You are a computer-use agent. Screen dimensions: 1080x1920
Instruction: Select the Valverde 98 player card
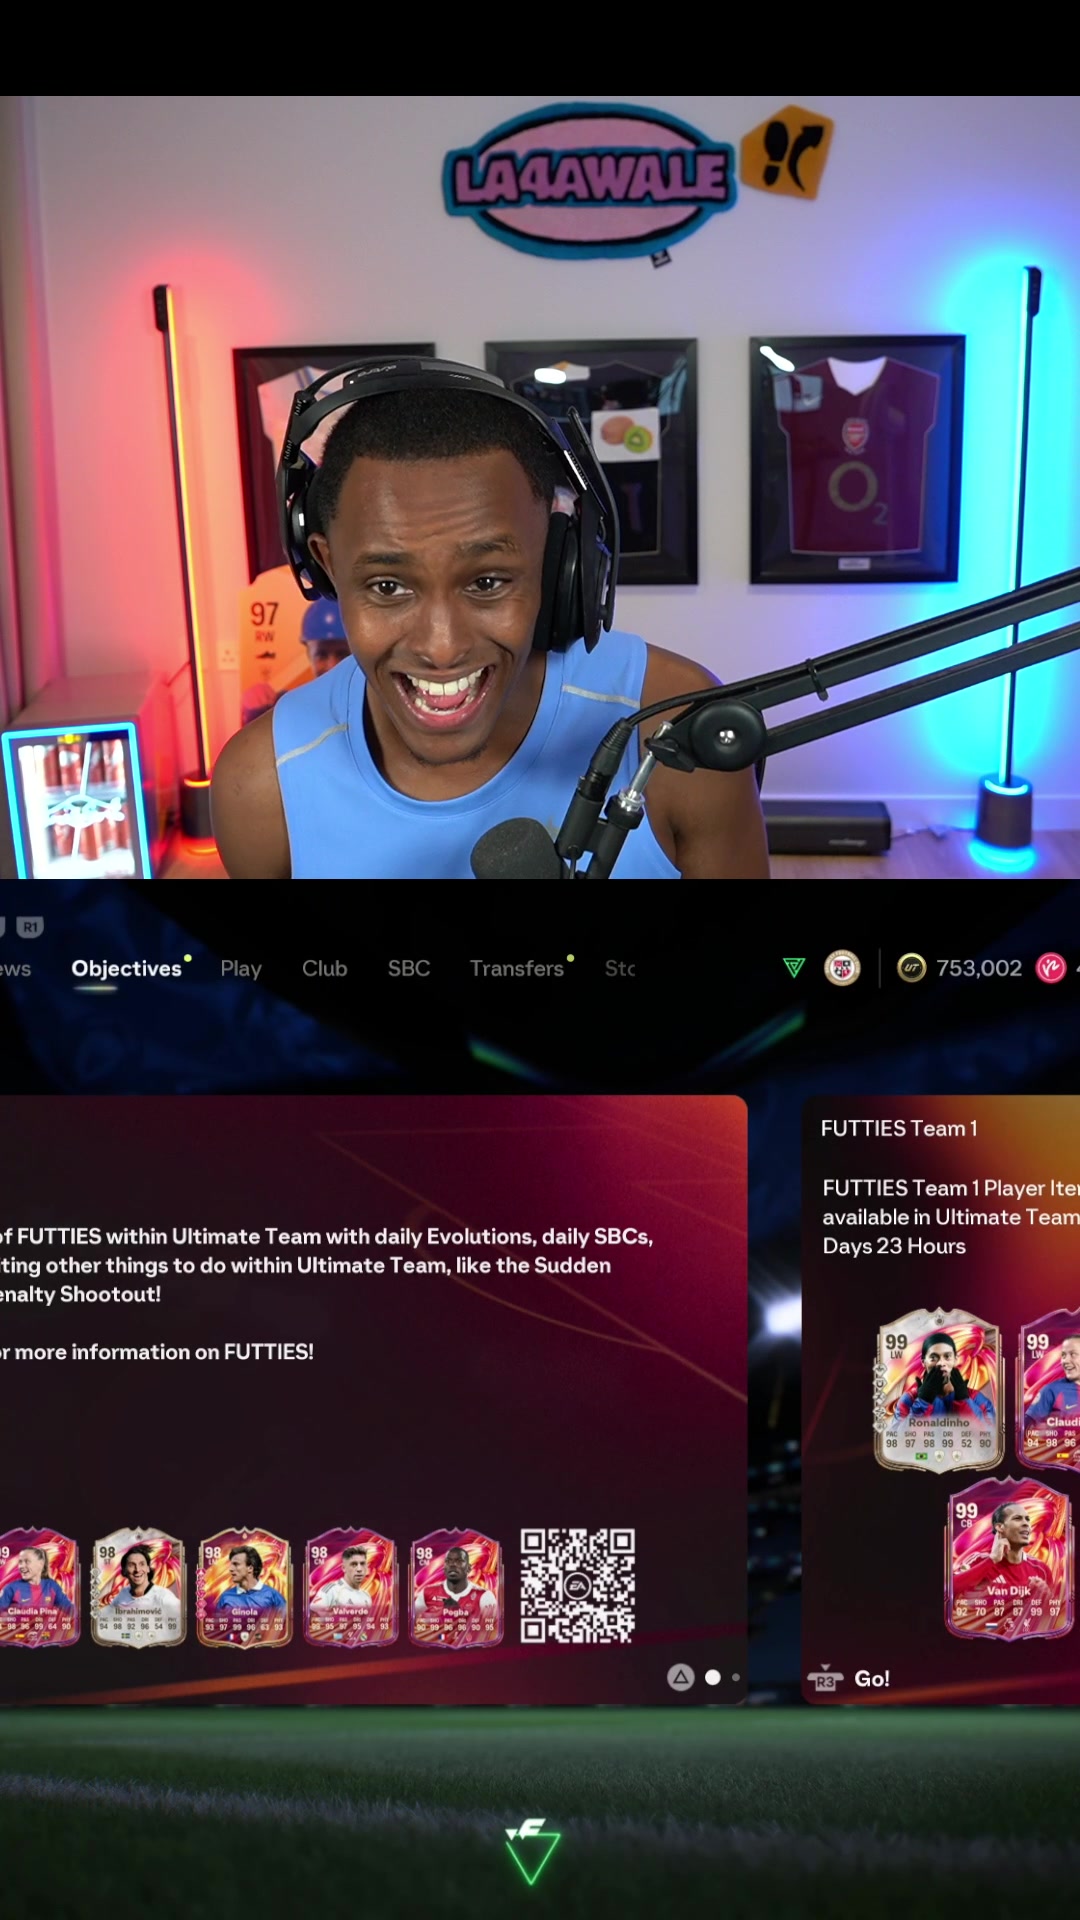351,1586
